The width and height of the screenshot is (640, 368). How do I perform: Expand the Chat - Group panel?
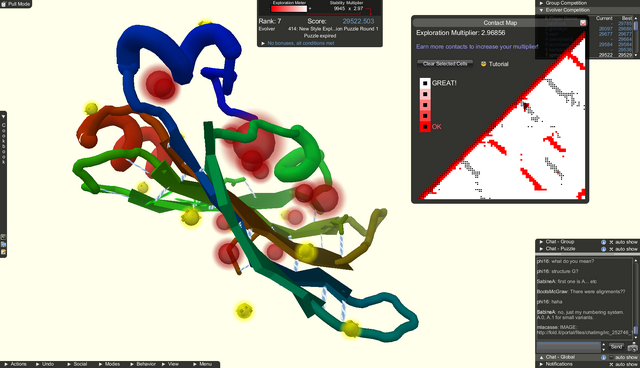click(541, 242)
